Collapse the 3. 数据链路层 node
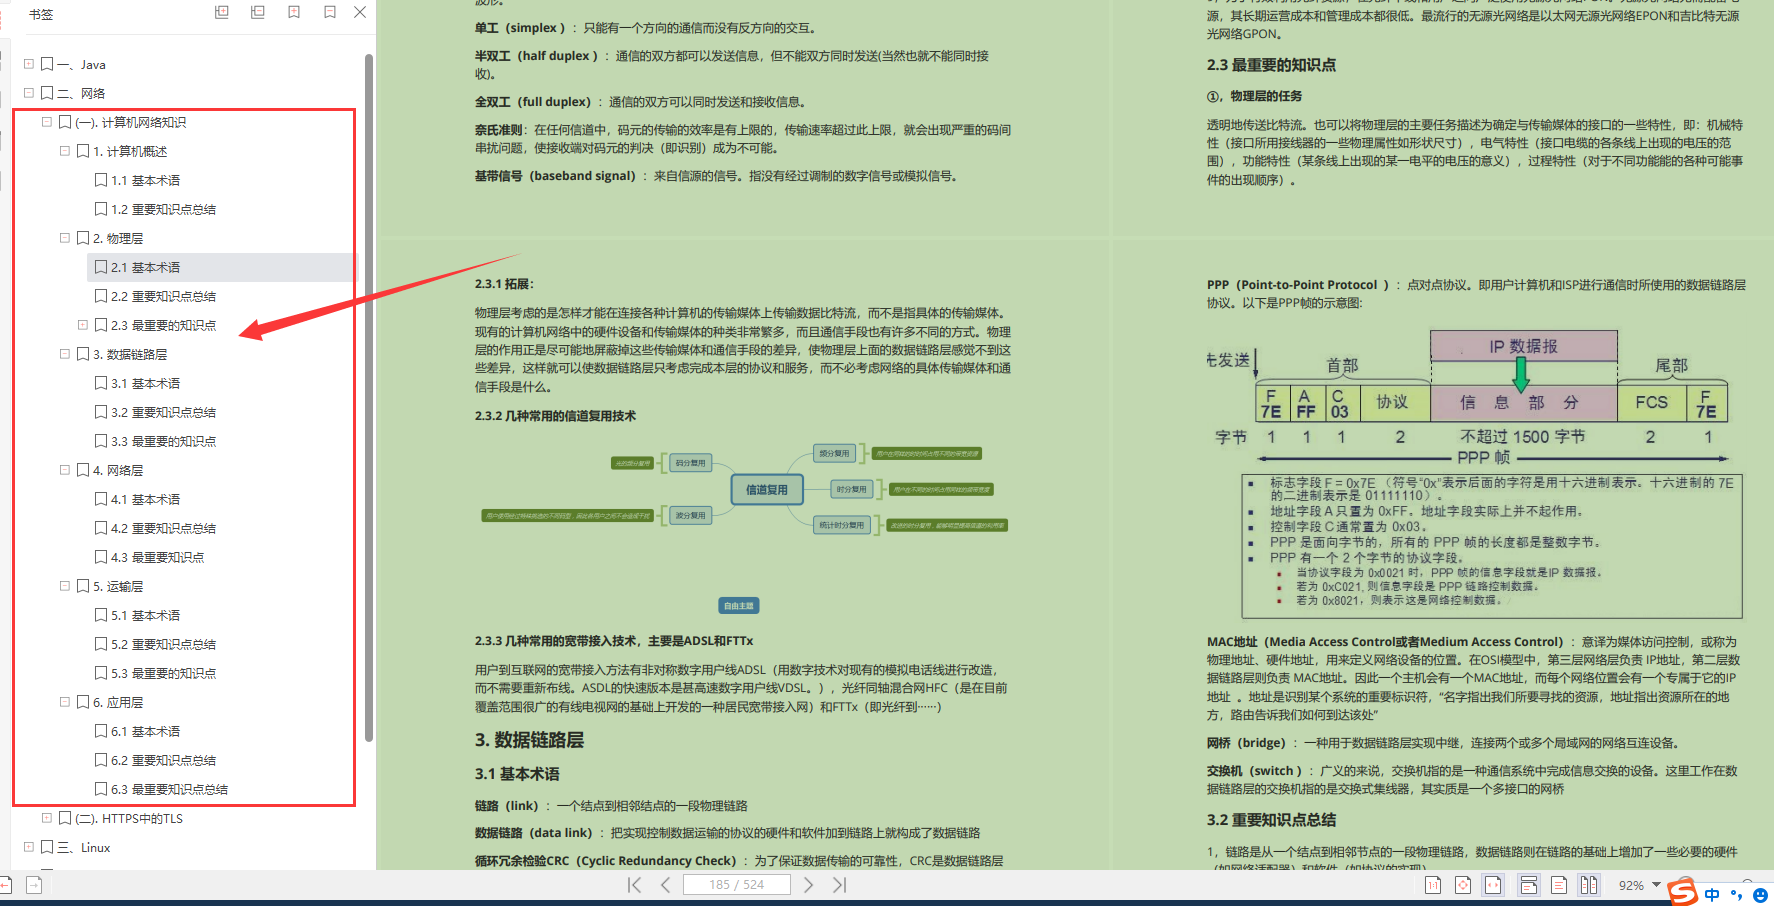 click(65, 354)
